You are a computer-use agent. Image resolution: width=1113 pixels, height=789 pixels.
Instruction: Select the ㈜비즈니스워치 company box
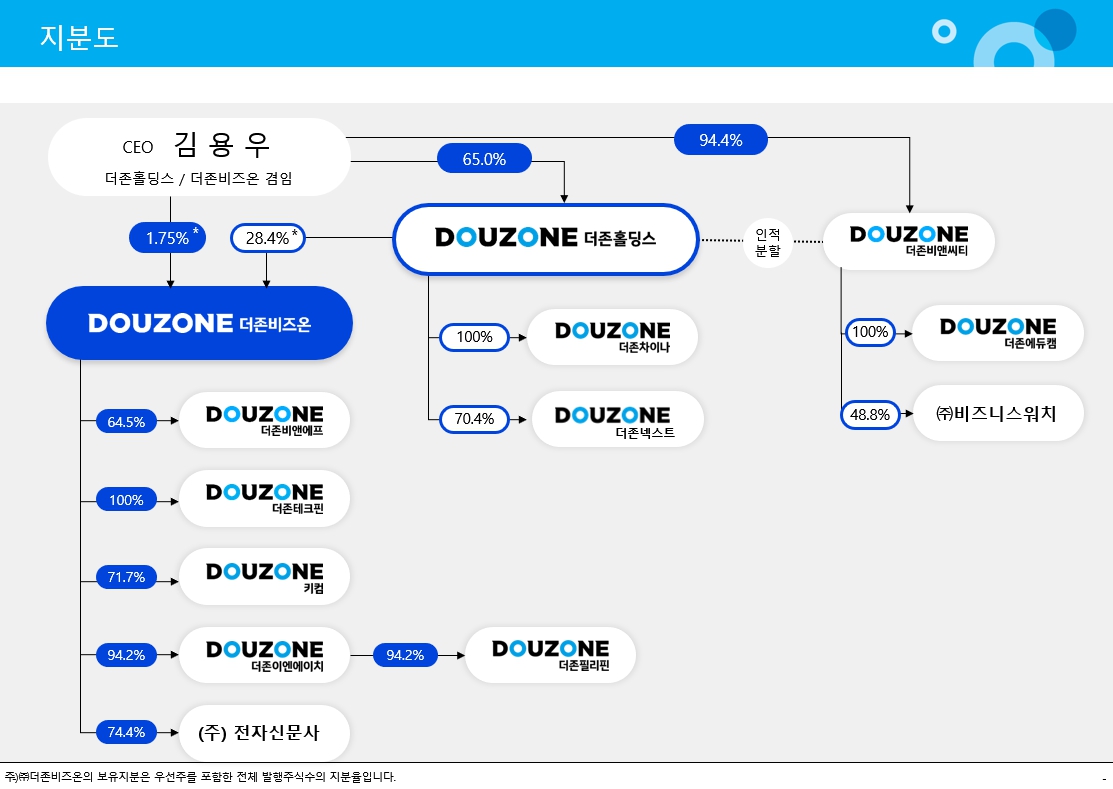pyautogui.click(x=998, y=413)
